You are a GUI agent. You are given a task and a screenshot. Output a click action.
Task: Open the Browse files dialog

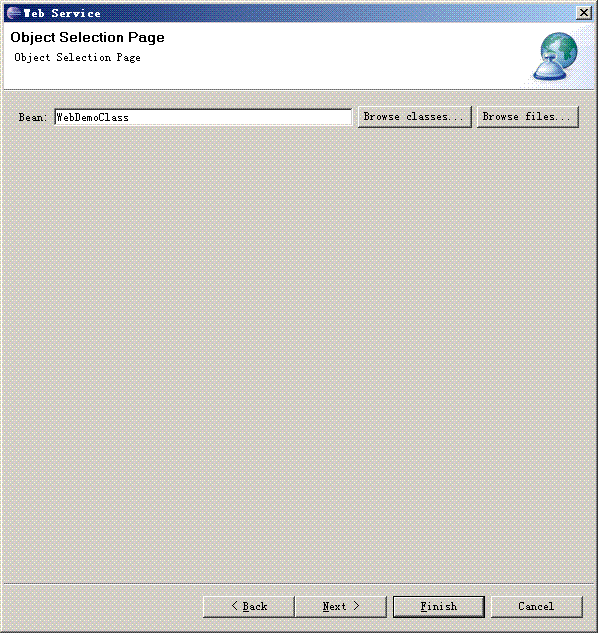click(528, 117)
